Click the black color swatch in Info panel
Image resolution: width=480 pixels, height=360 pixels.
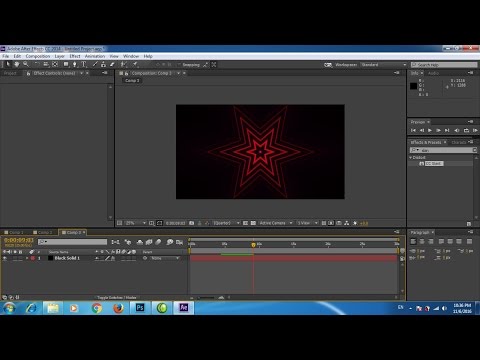[413, 86]
